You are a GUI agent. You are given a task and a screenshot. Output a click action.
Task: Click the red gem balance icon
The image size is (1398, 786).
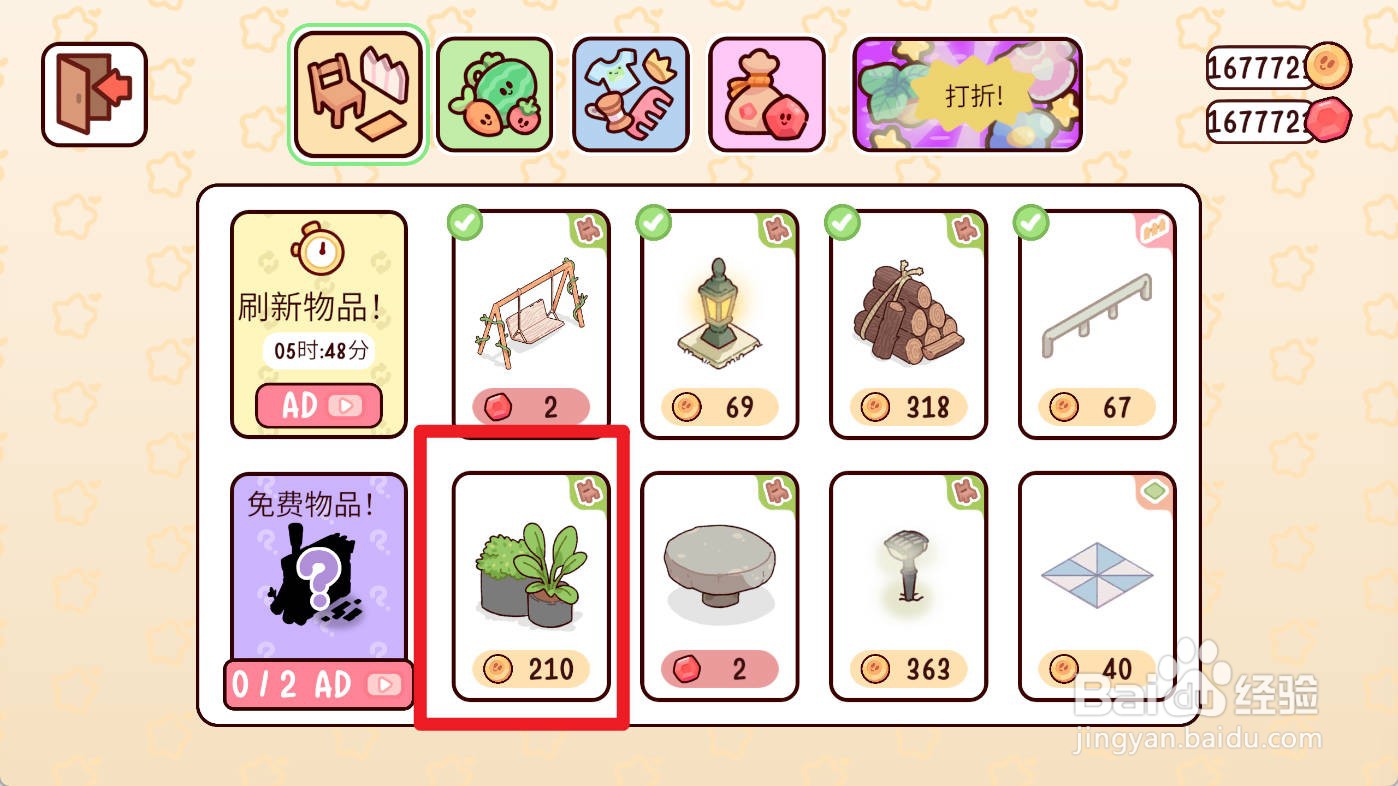pos(1328,122)
